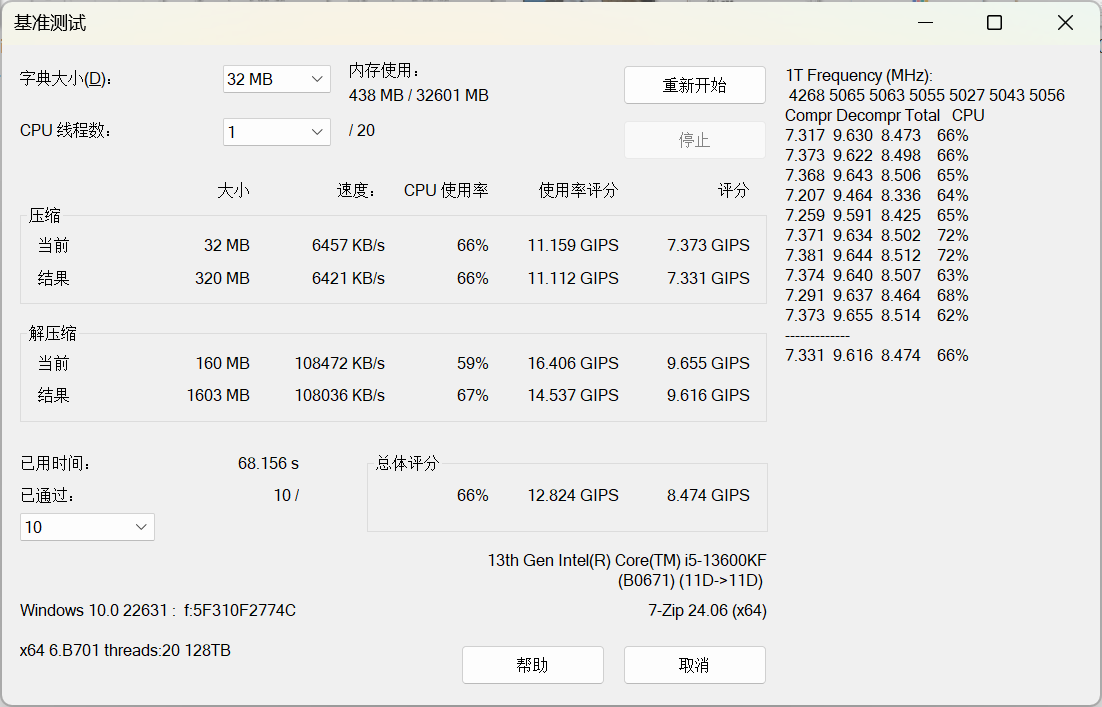Click the 帮助 help button
This screenshot has width=1102, height=707.
coord(533,665)
